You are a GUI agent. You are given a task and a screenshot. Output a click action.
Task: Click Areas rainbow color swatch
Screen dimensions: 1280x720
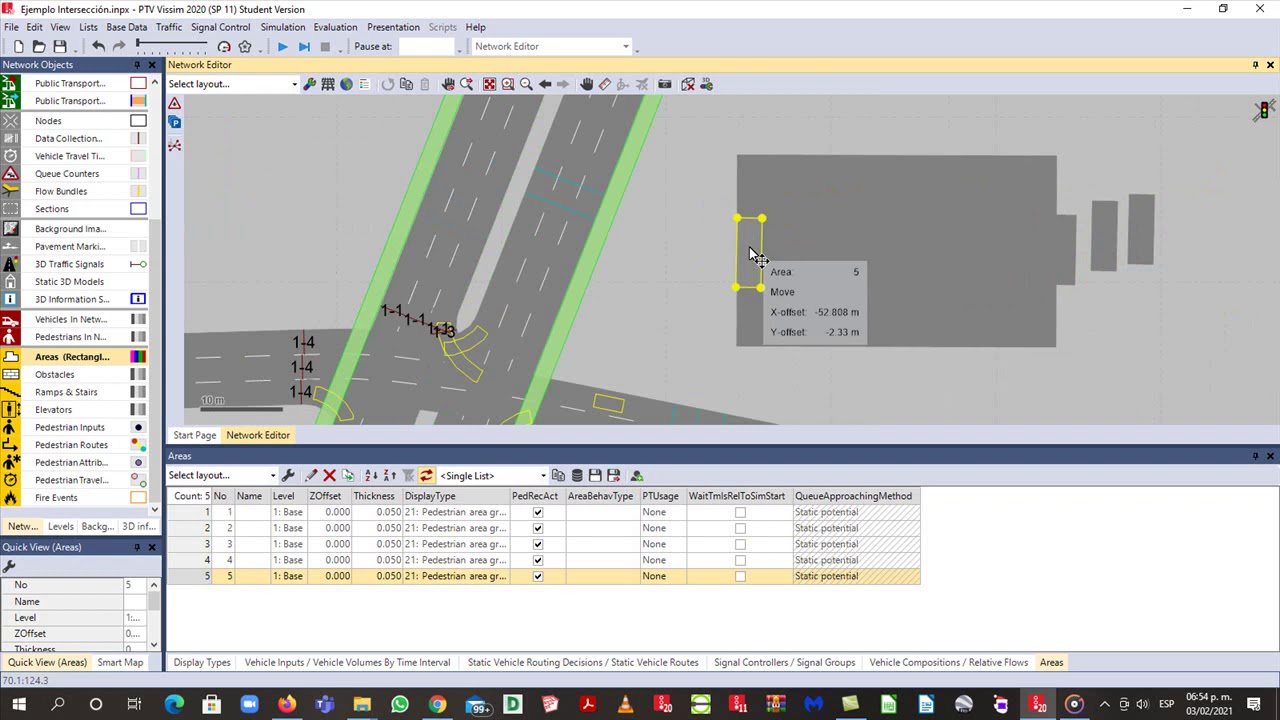coord(138,357)
